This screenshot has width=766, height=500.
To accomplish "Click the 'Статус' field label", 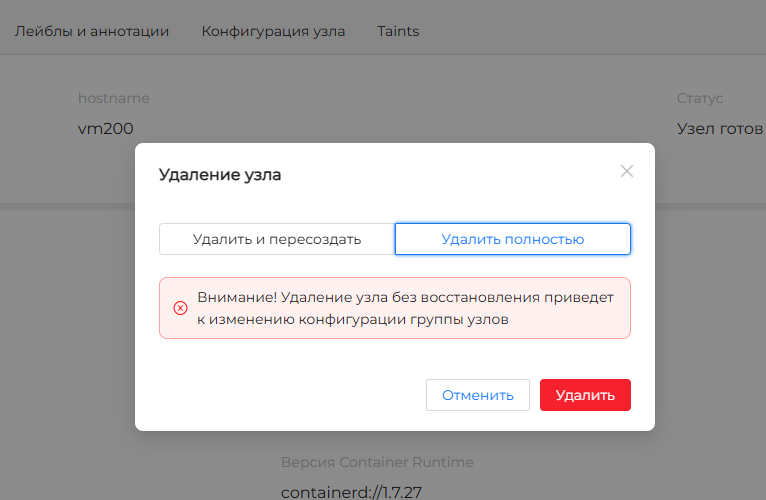I will (700, 98).
